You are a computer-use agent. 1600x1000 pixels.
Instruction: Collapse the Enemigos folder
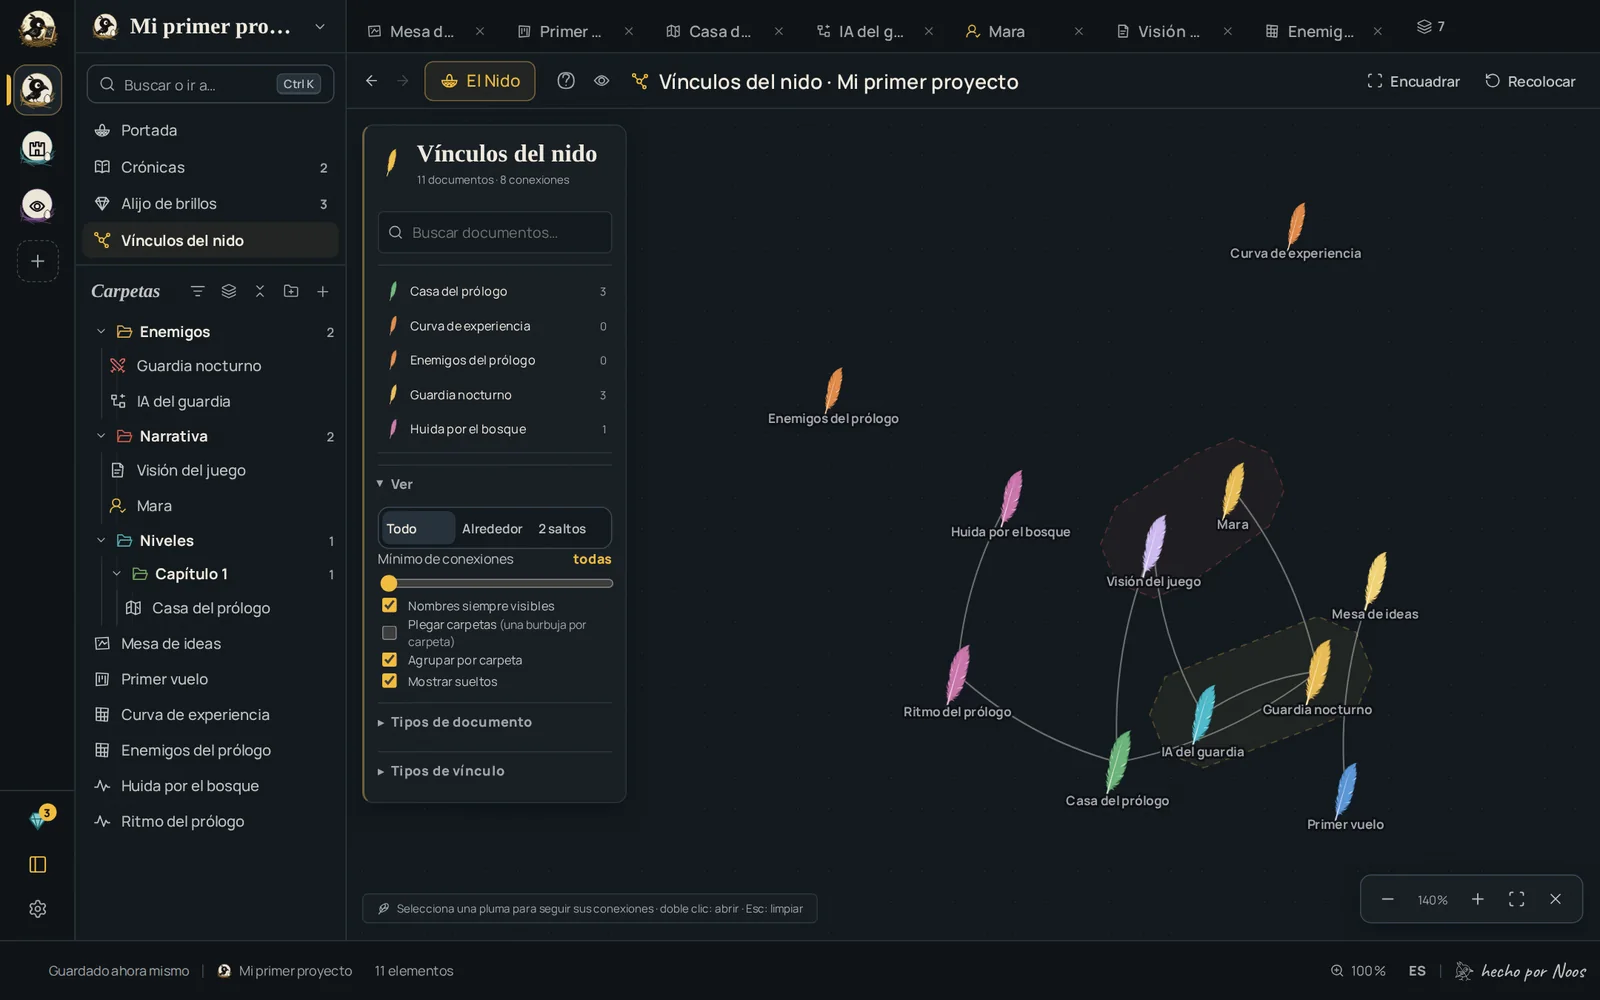(x=100, y=331)
